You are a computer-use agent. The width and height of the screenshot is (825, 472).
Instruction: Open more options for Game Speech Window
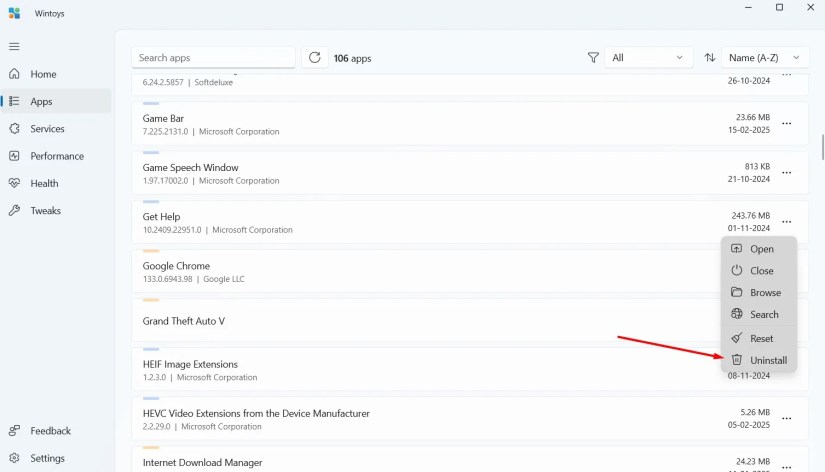[787, 173]
